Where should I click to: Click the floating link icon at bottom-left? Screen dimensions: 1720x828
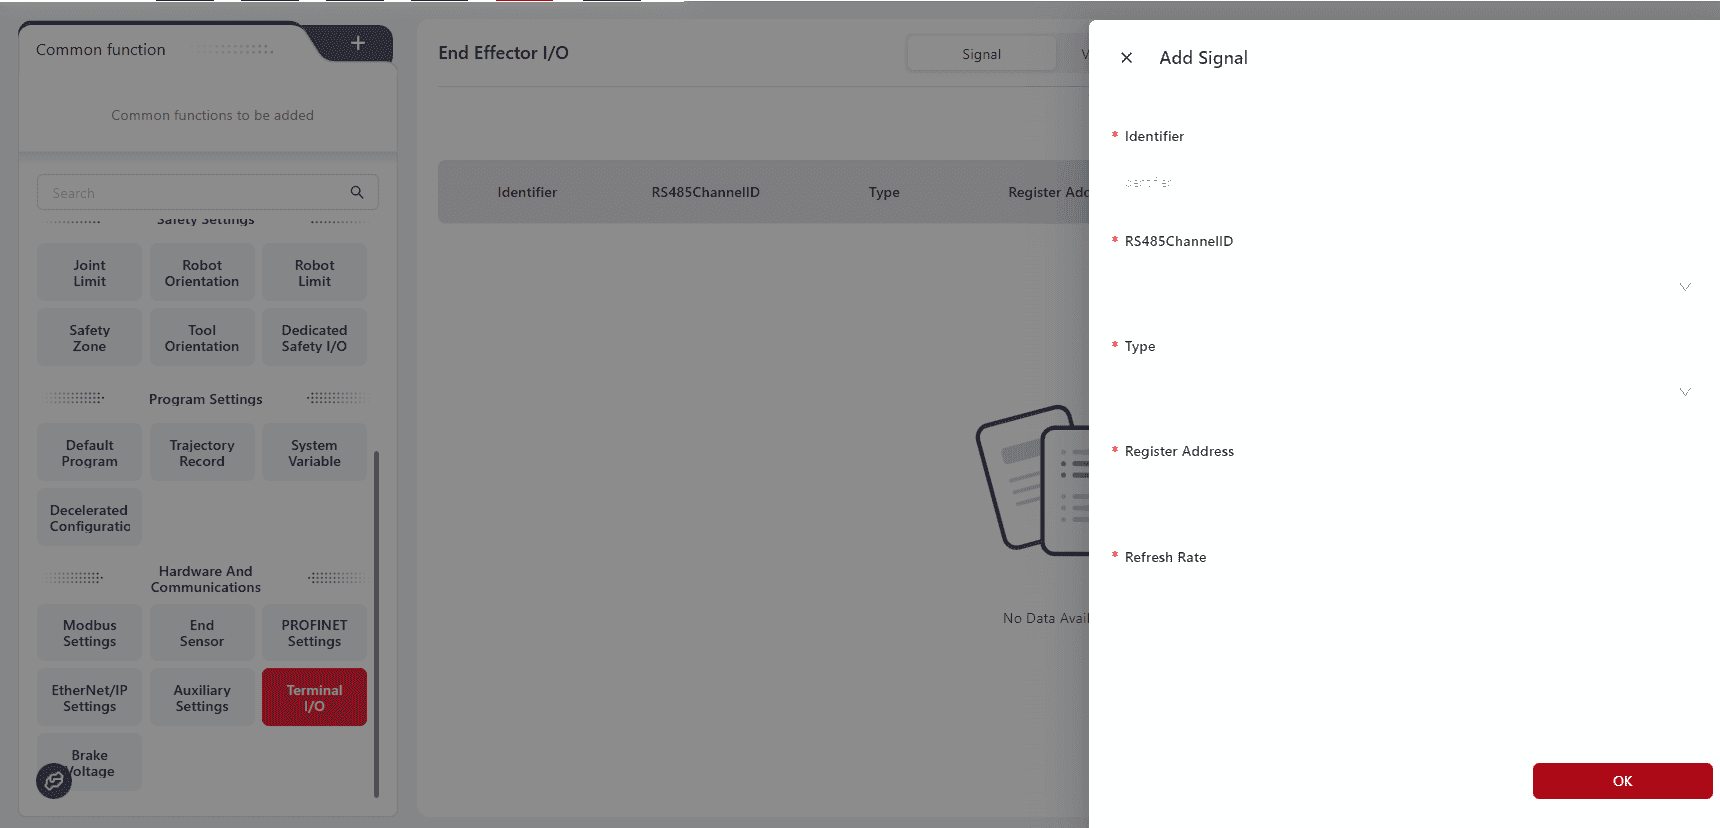(54, 781)
